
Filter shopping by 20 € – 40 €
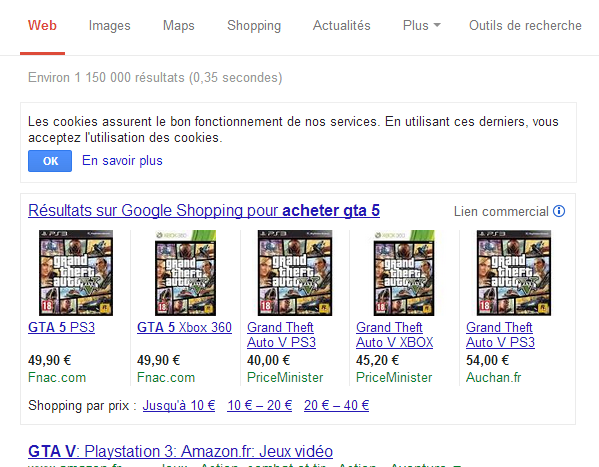coord(337,405)
